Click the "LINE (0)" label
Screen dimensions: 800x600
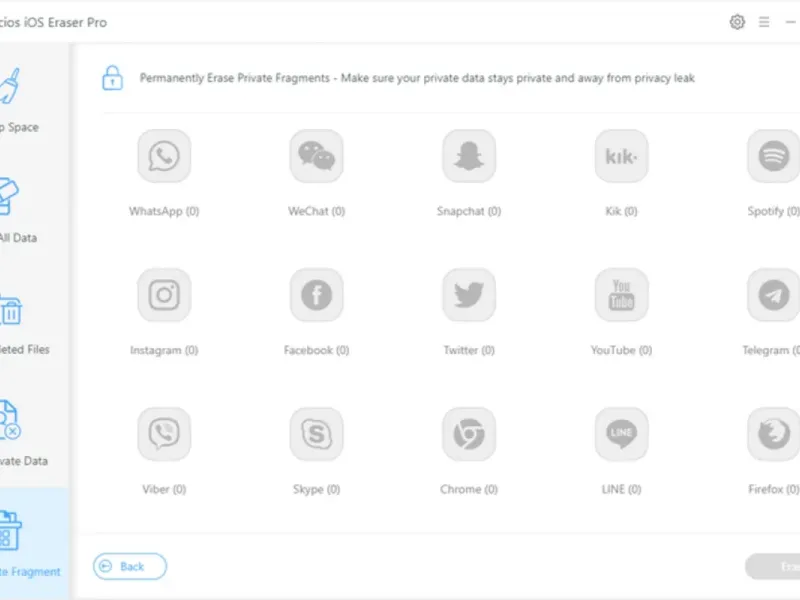click(621, 489)
